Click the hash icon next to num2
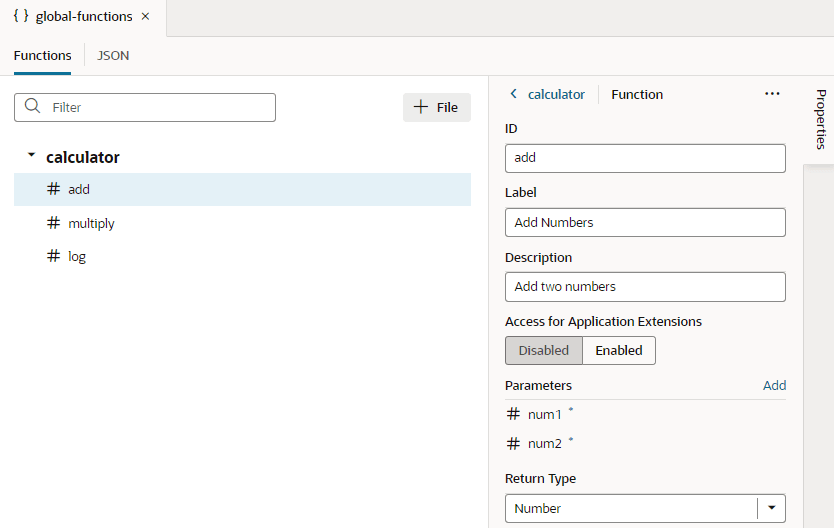 point(513,444)
